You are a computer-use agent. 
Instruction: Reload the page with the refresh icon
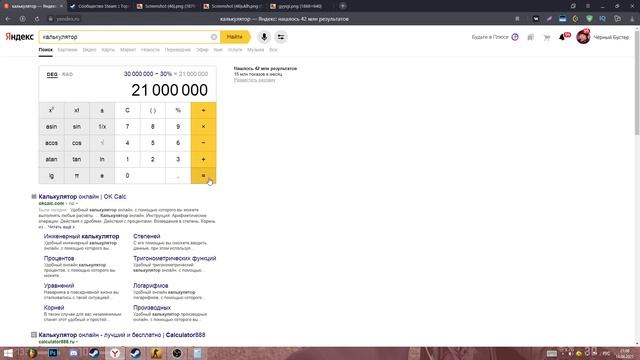point(37,19)
